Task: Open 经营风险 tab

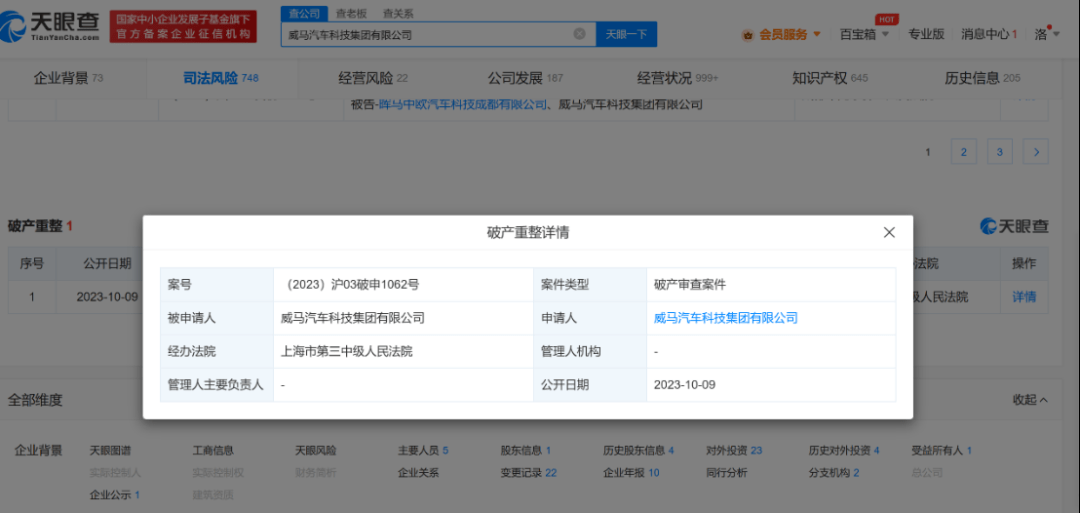Action: point(373,78)
